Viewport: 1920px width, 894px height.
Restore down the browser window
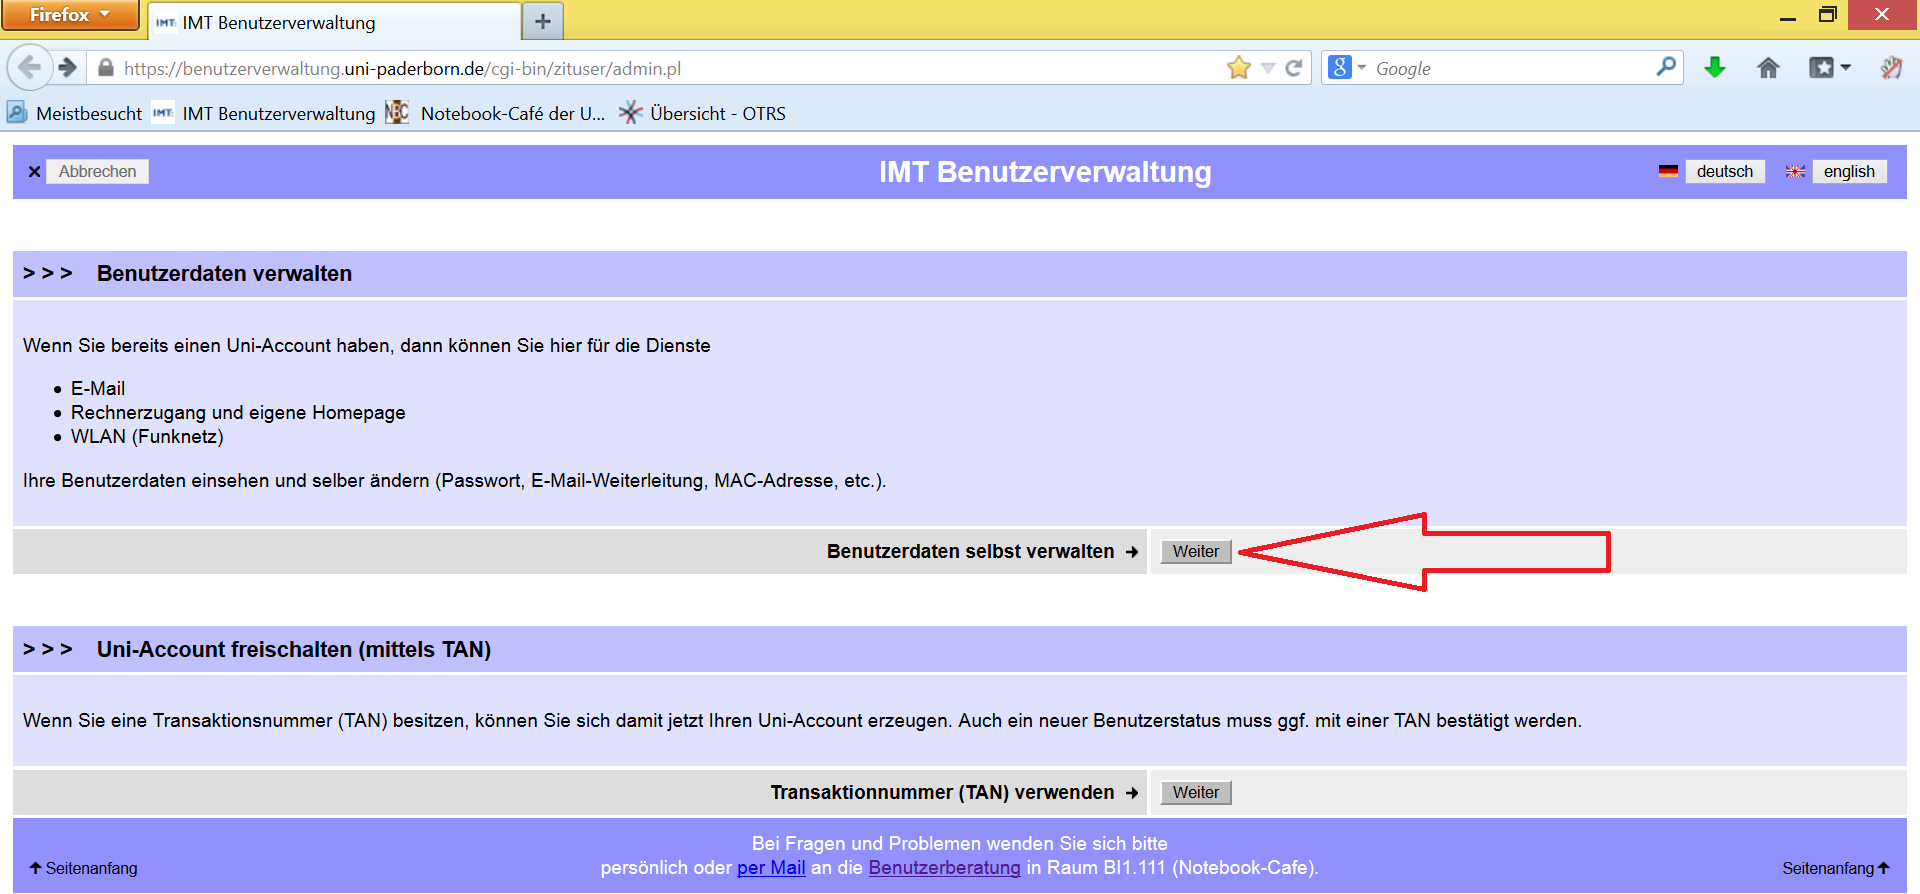1827,14
